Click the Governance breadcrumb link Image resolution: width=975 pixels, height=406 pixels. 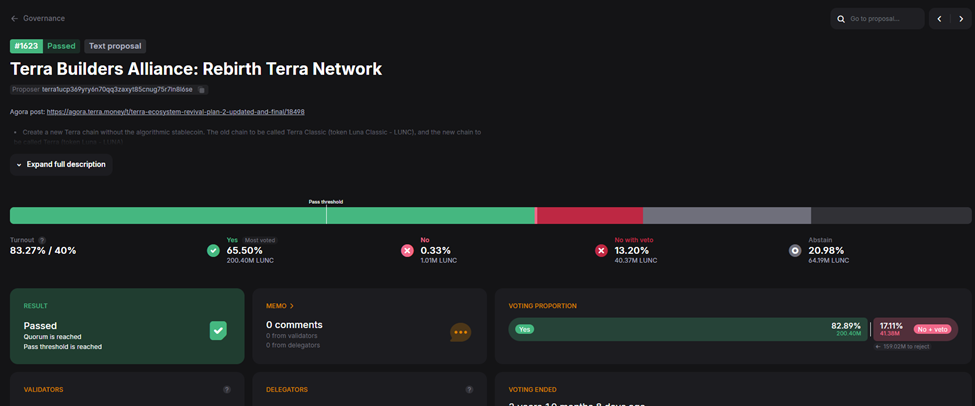click(x=44, y=18)
